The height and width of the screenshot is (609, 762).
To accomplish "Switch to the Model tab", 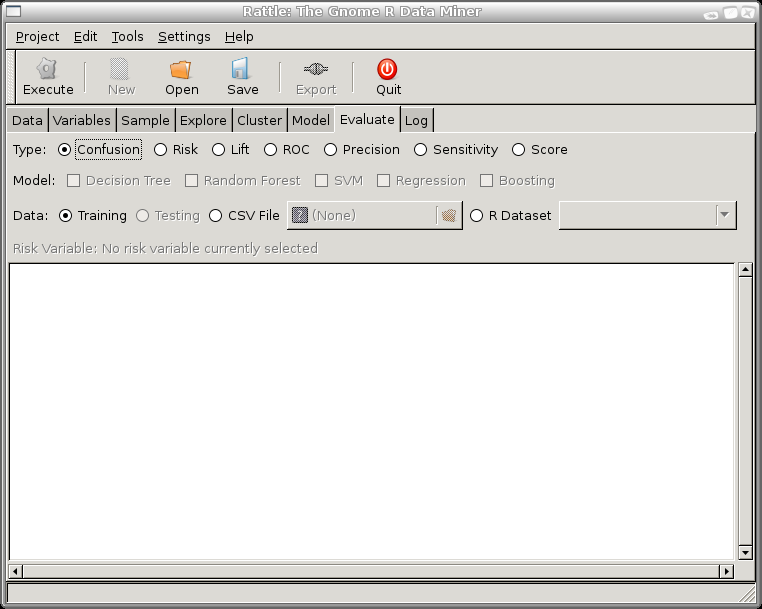I will click(311, 120).
